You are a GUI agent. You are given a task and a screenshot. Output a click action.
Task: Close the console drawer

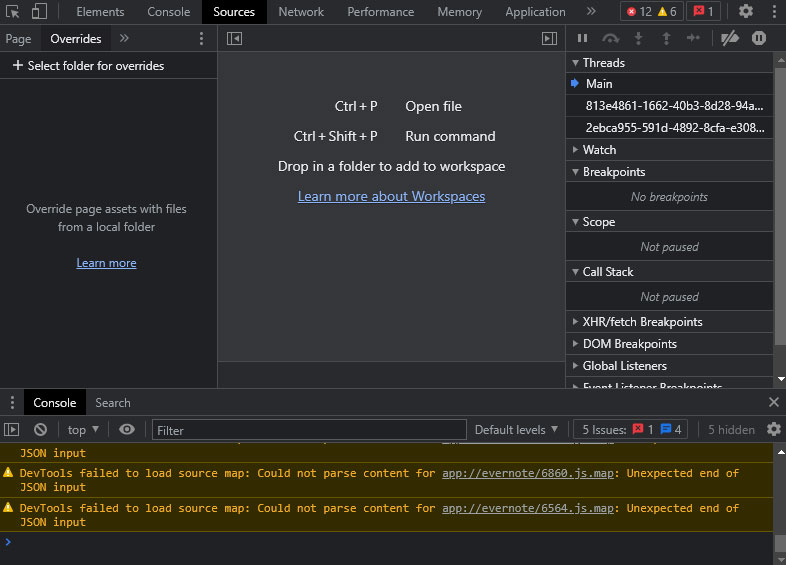[x=774, y=402]
